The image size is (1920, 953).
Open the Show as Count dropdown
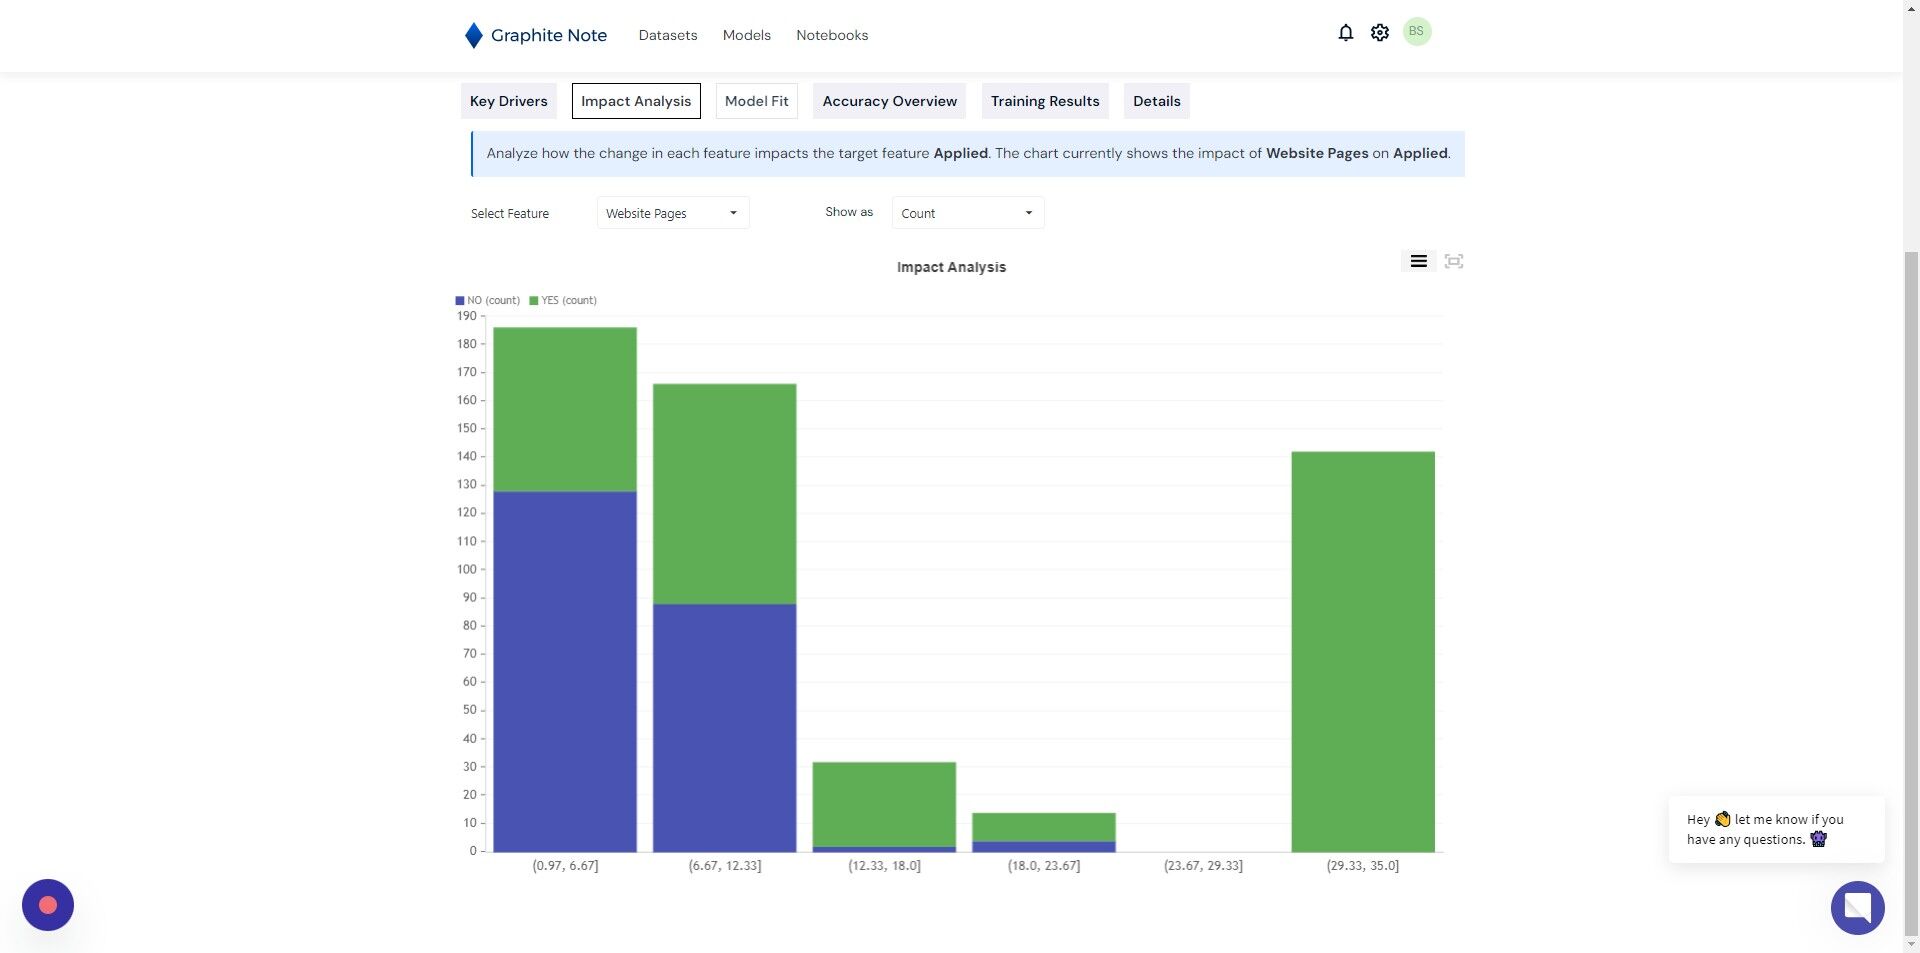968,213
